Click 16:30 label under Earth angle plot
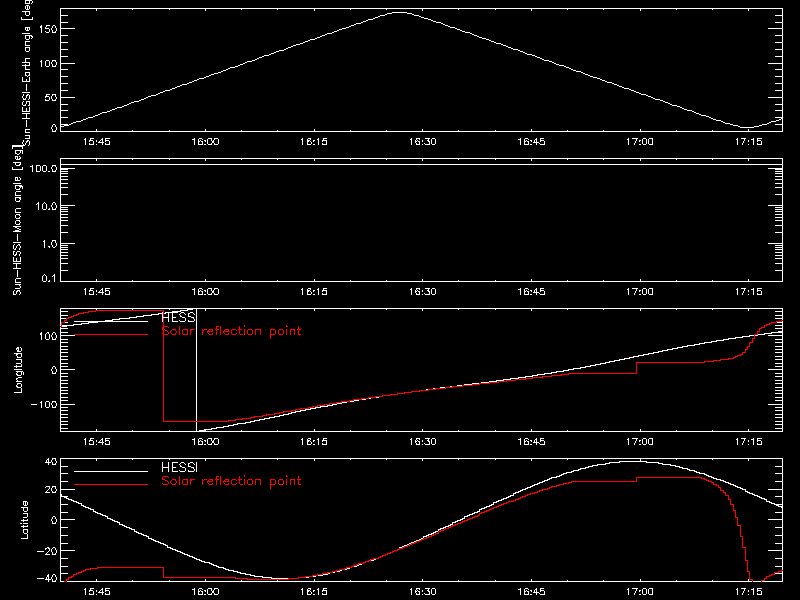The image size is (800, 600). tap(422, 141)
